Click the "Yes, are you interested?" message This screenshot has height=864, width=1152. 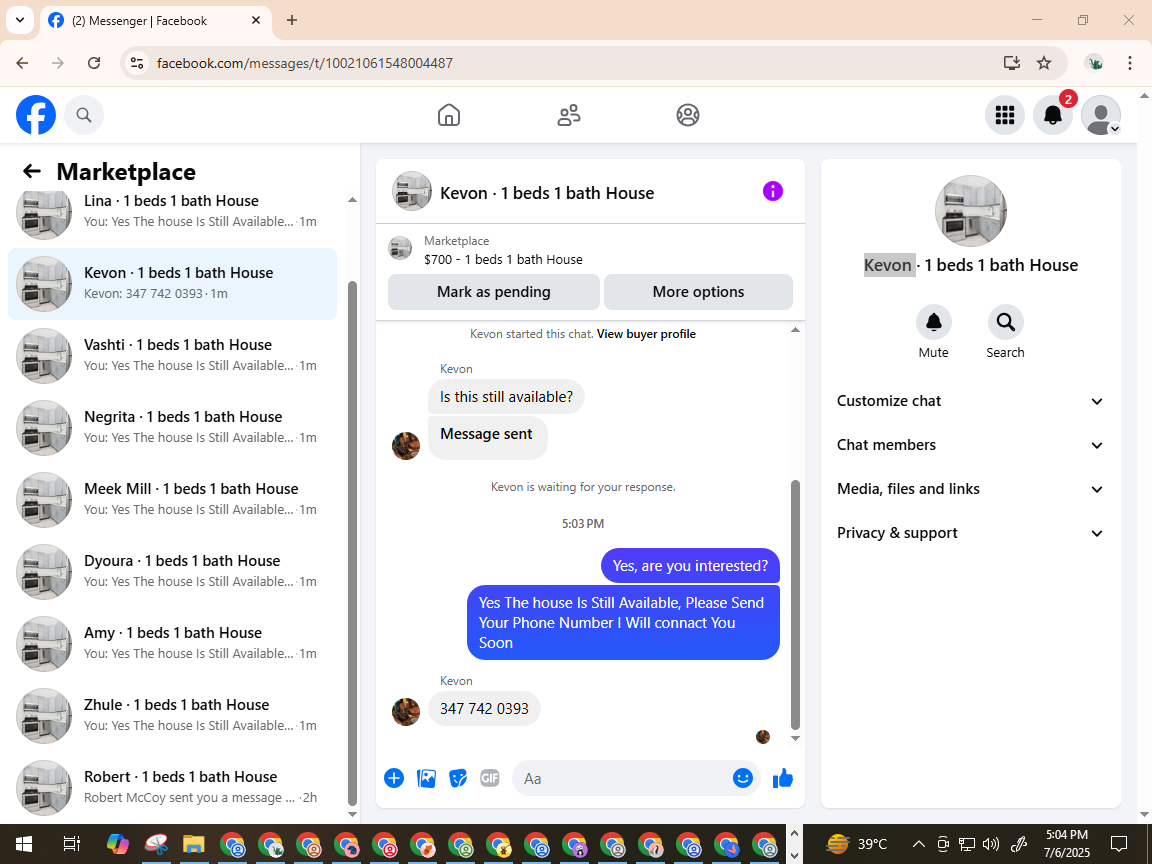[x=691, y=566]
